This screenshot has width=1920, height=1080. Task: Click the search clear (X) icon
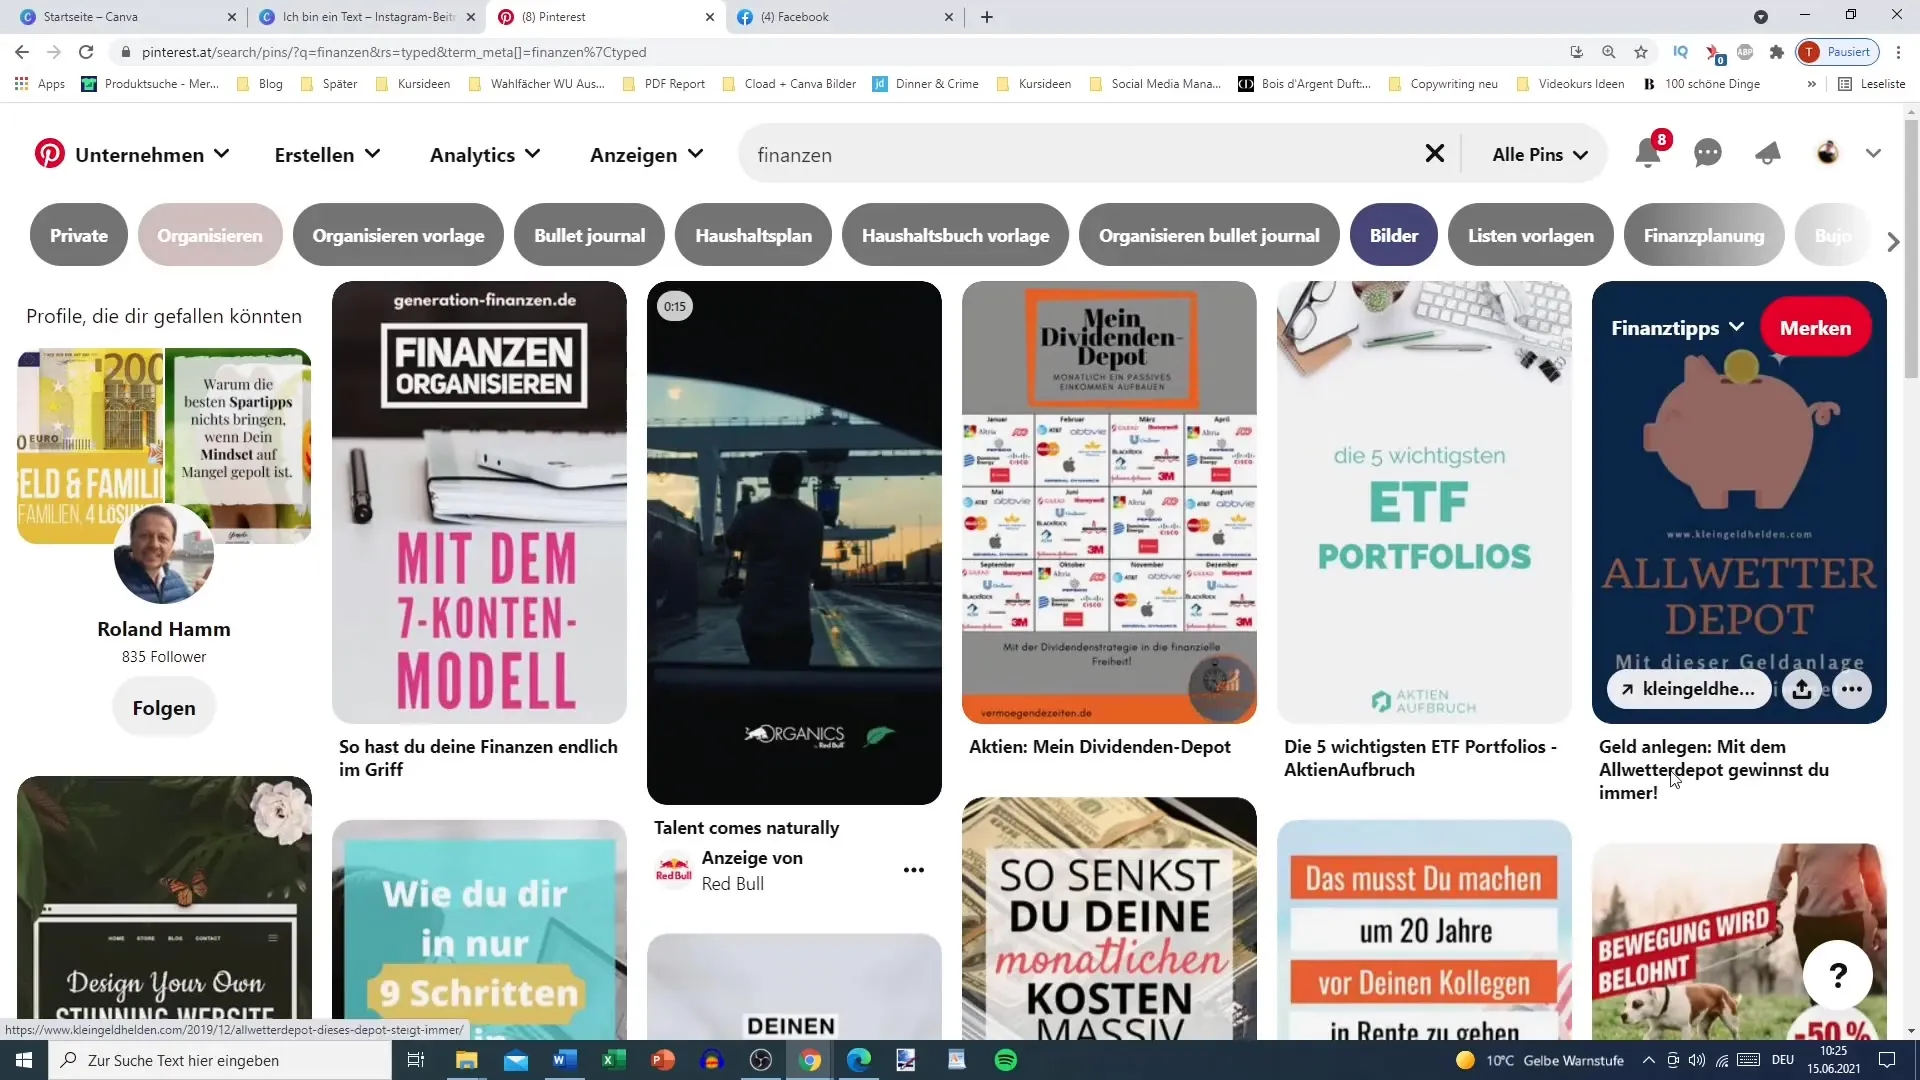tap(1435, 154)
